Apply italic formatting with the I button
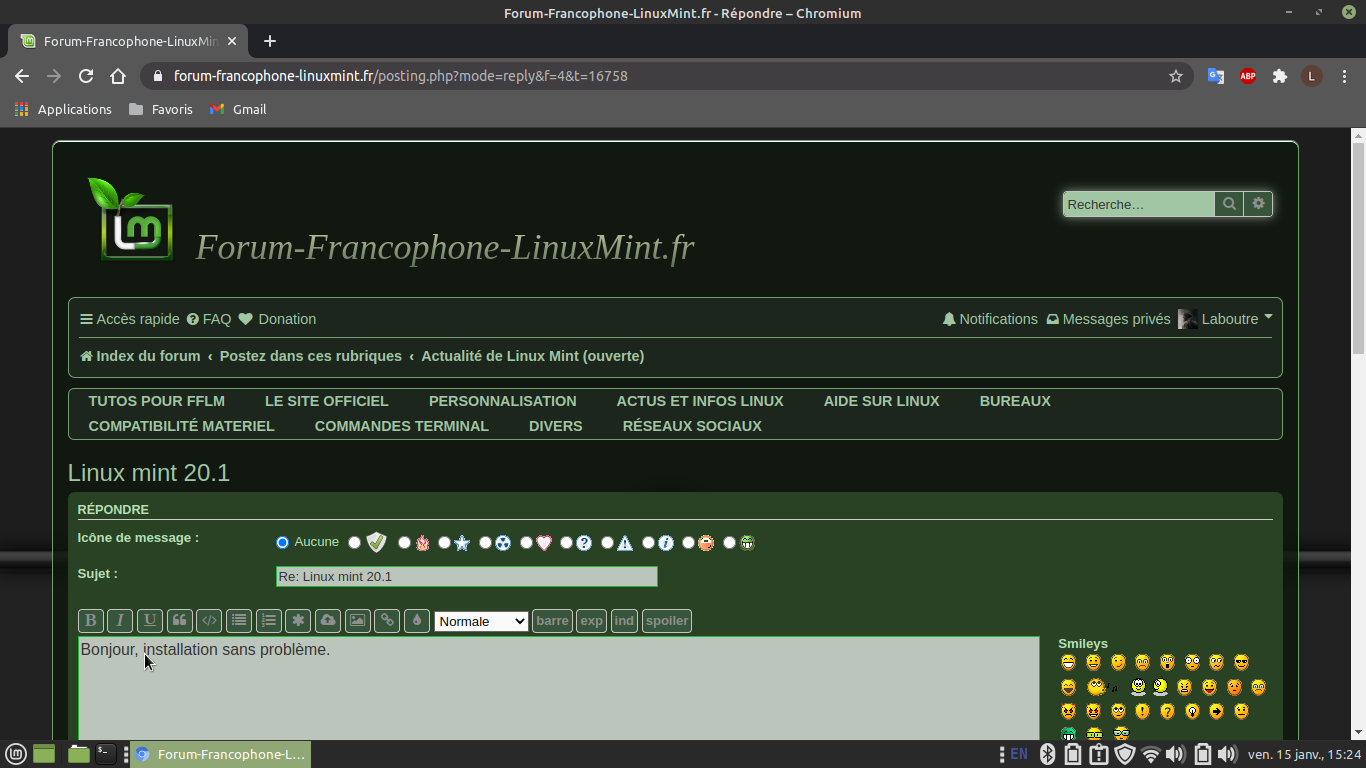Image resolution: width=1366 pixels, height=768 pixels. point(120,621)
